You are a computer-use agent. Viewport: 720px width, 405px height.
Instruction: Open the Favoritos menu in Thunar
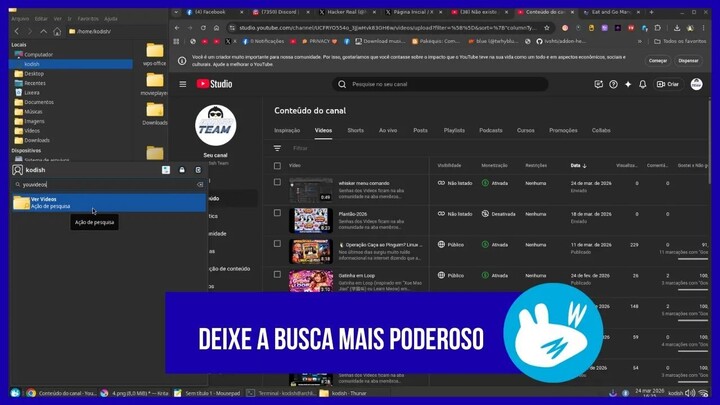[88, 19]
